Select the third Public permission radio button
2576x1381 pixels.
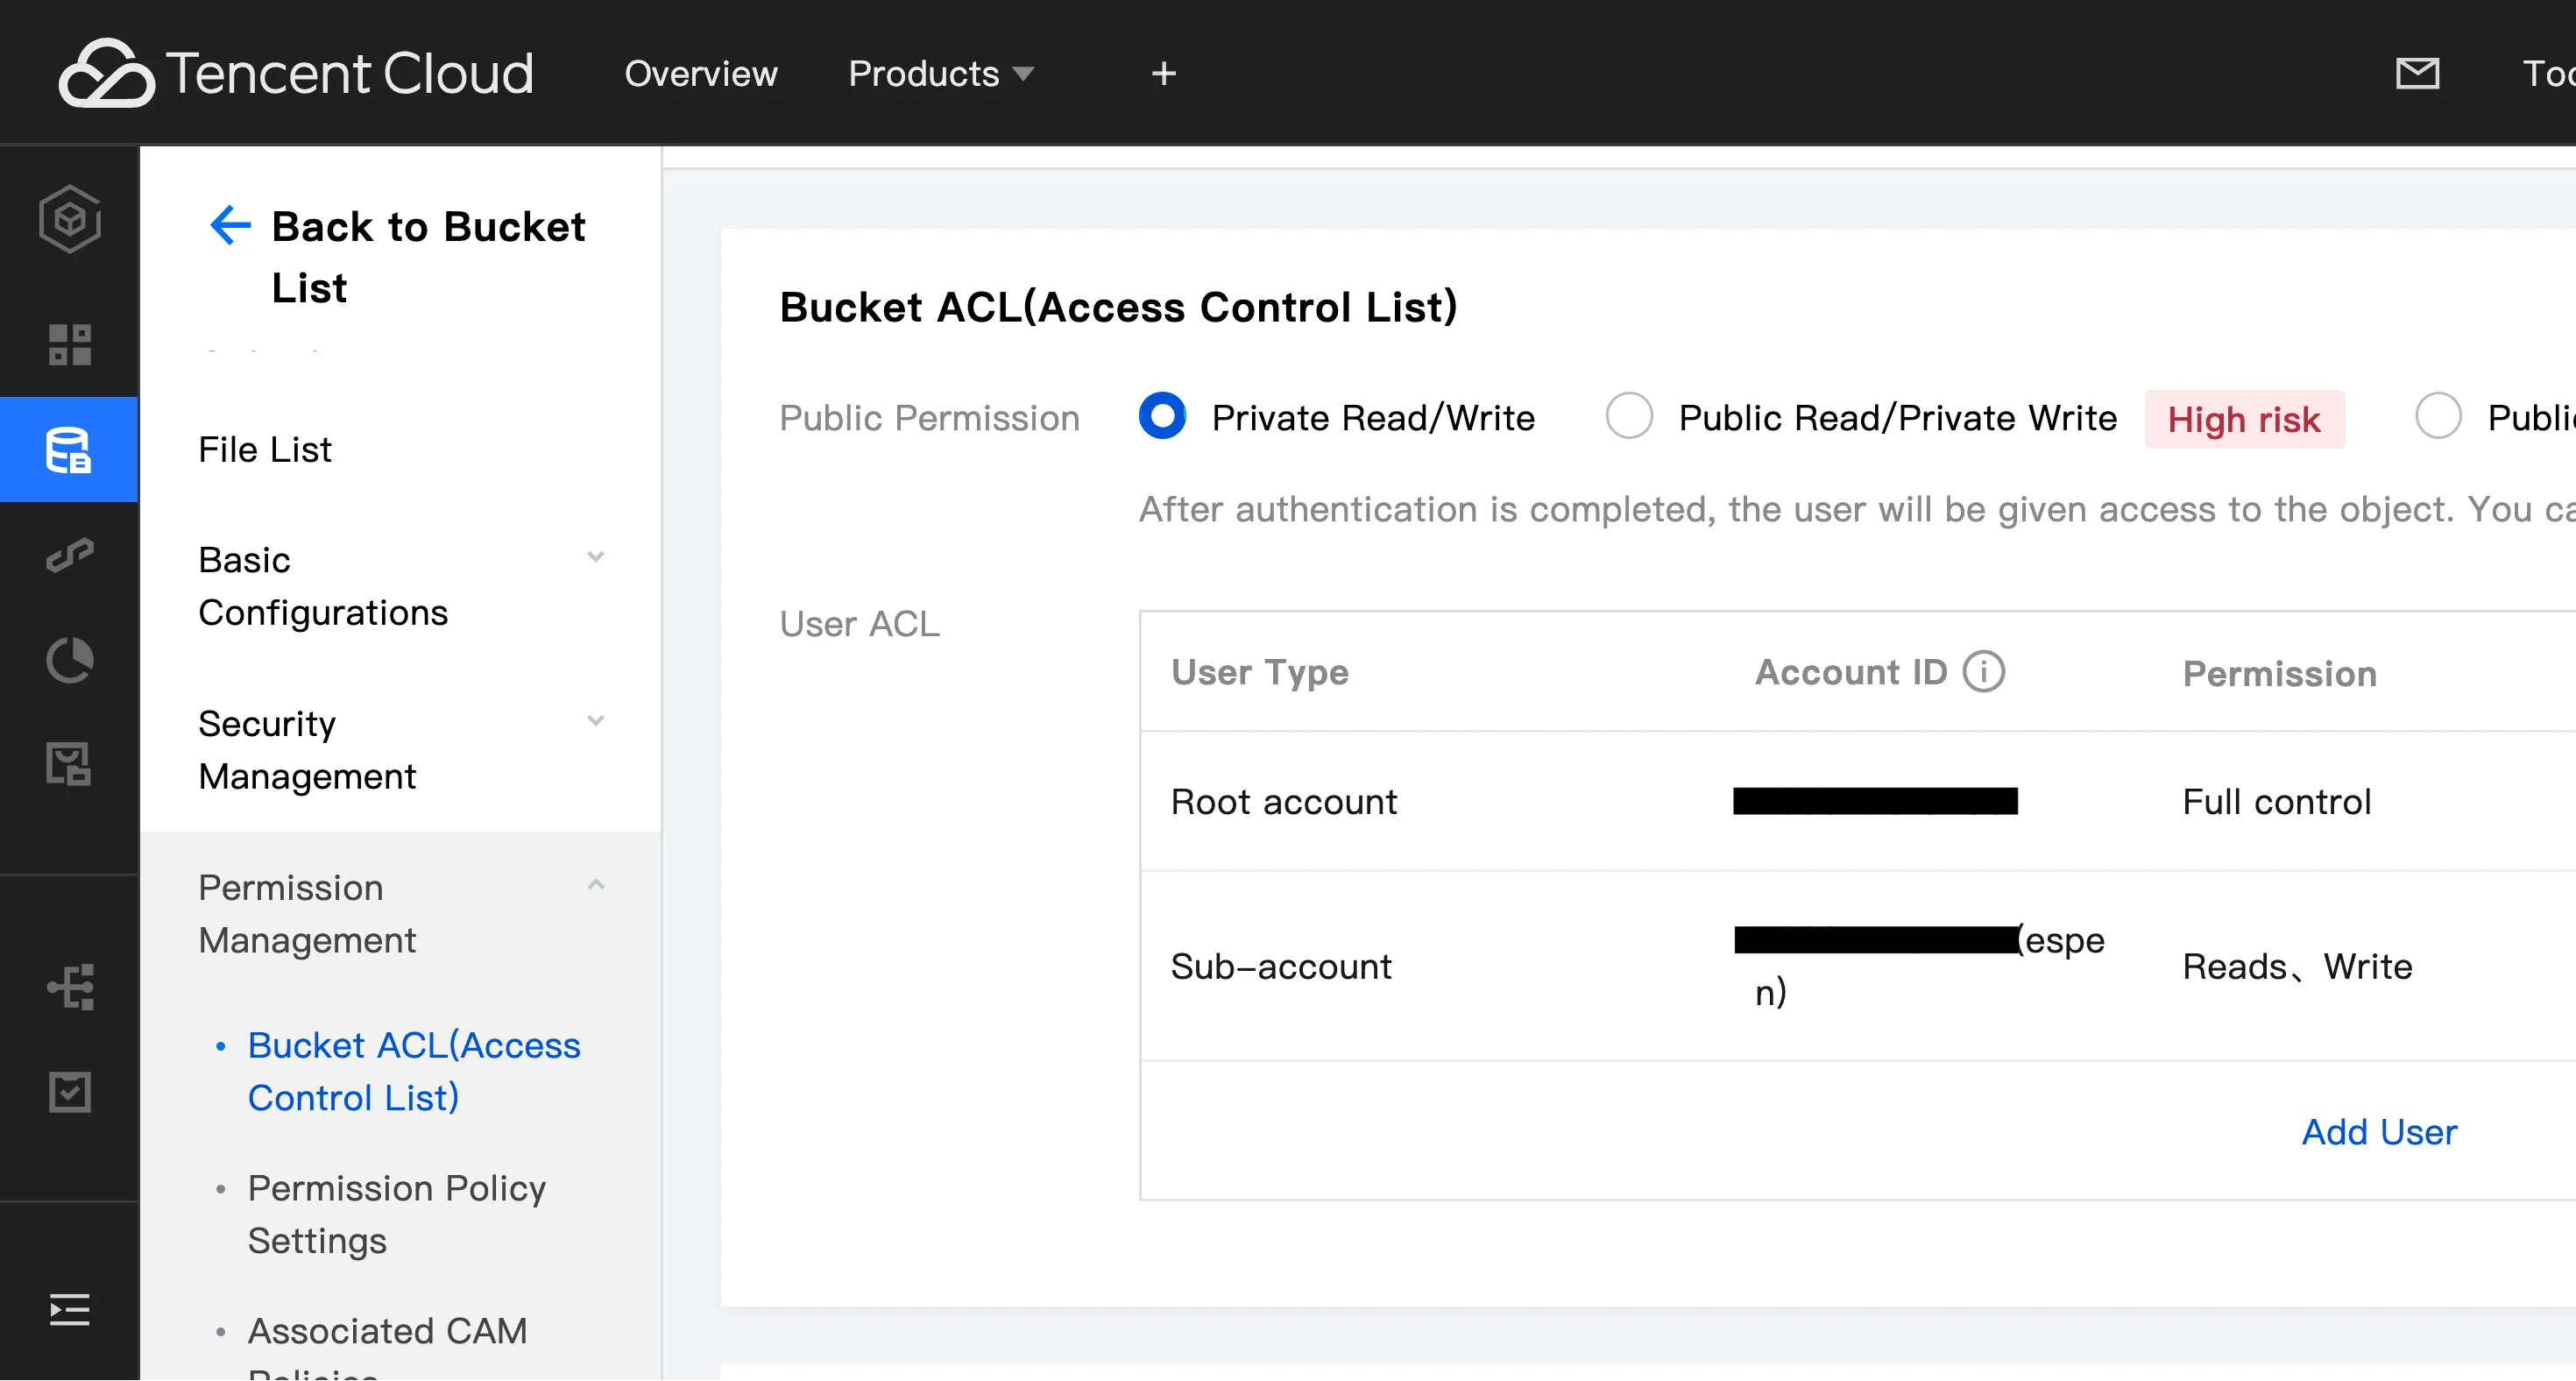(2438, 416)
